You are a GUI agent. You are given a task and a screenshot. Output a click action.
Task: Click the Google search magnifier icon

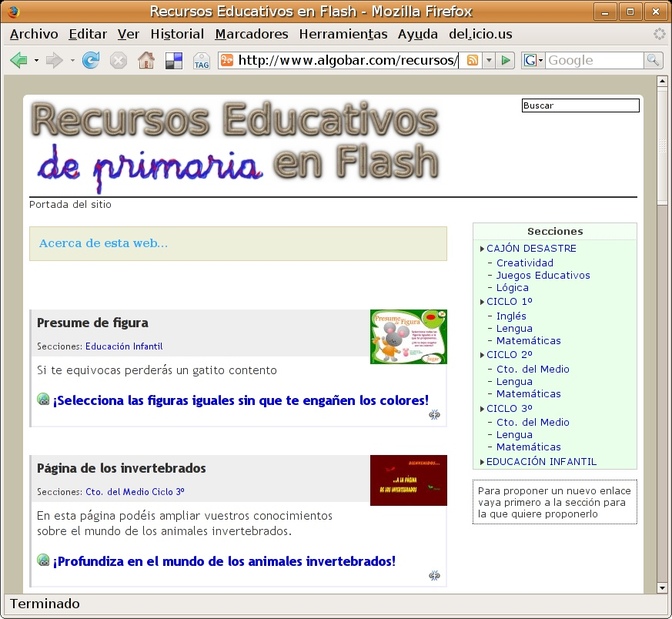pyautogui.click(x=653, y=60)
